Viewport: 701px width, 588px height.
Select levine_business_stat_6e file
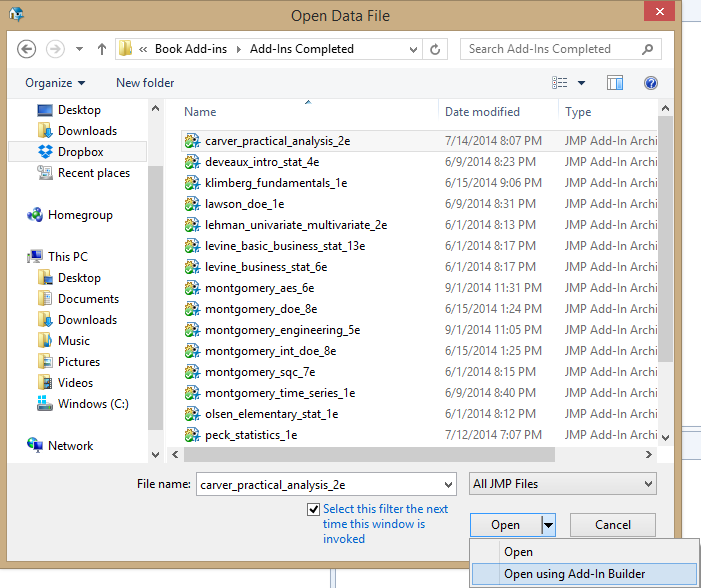point(266,267)
